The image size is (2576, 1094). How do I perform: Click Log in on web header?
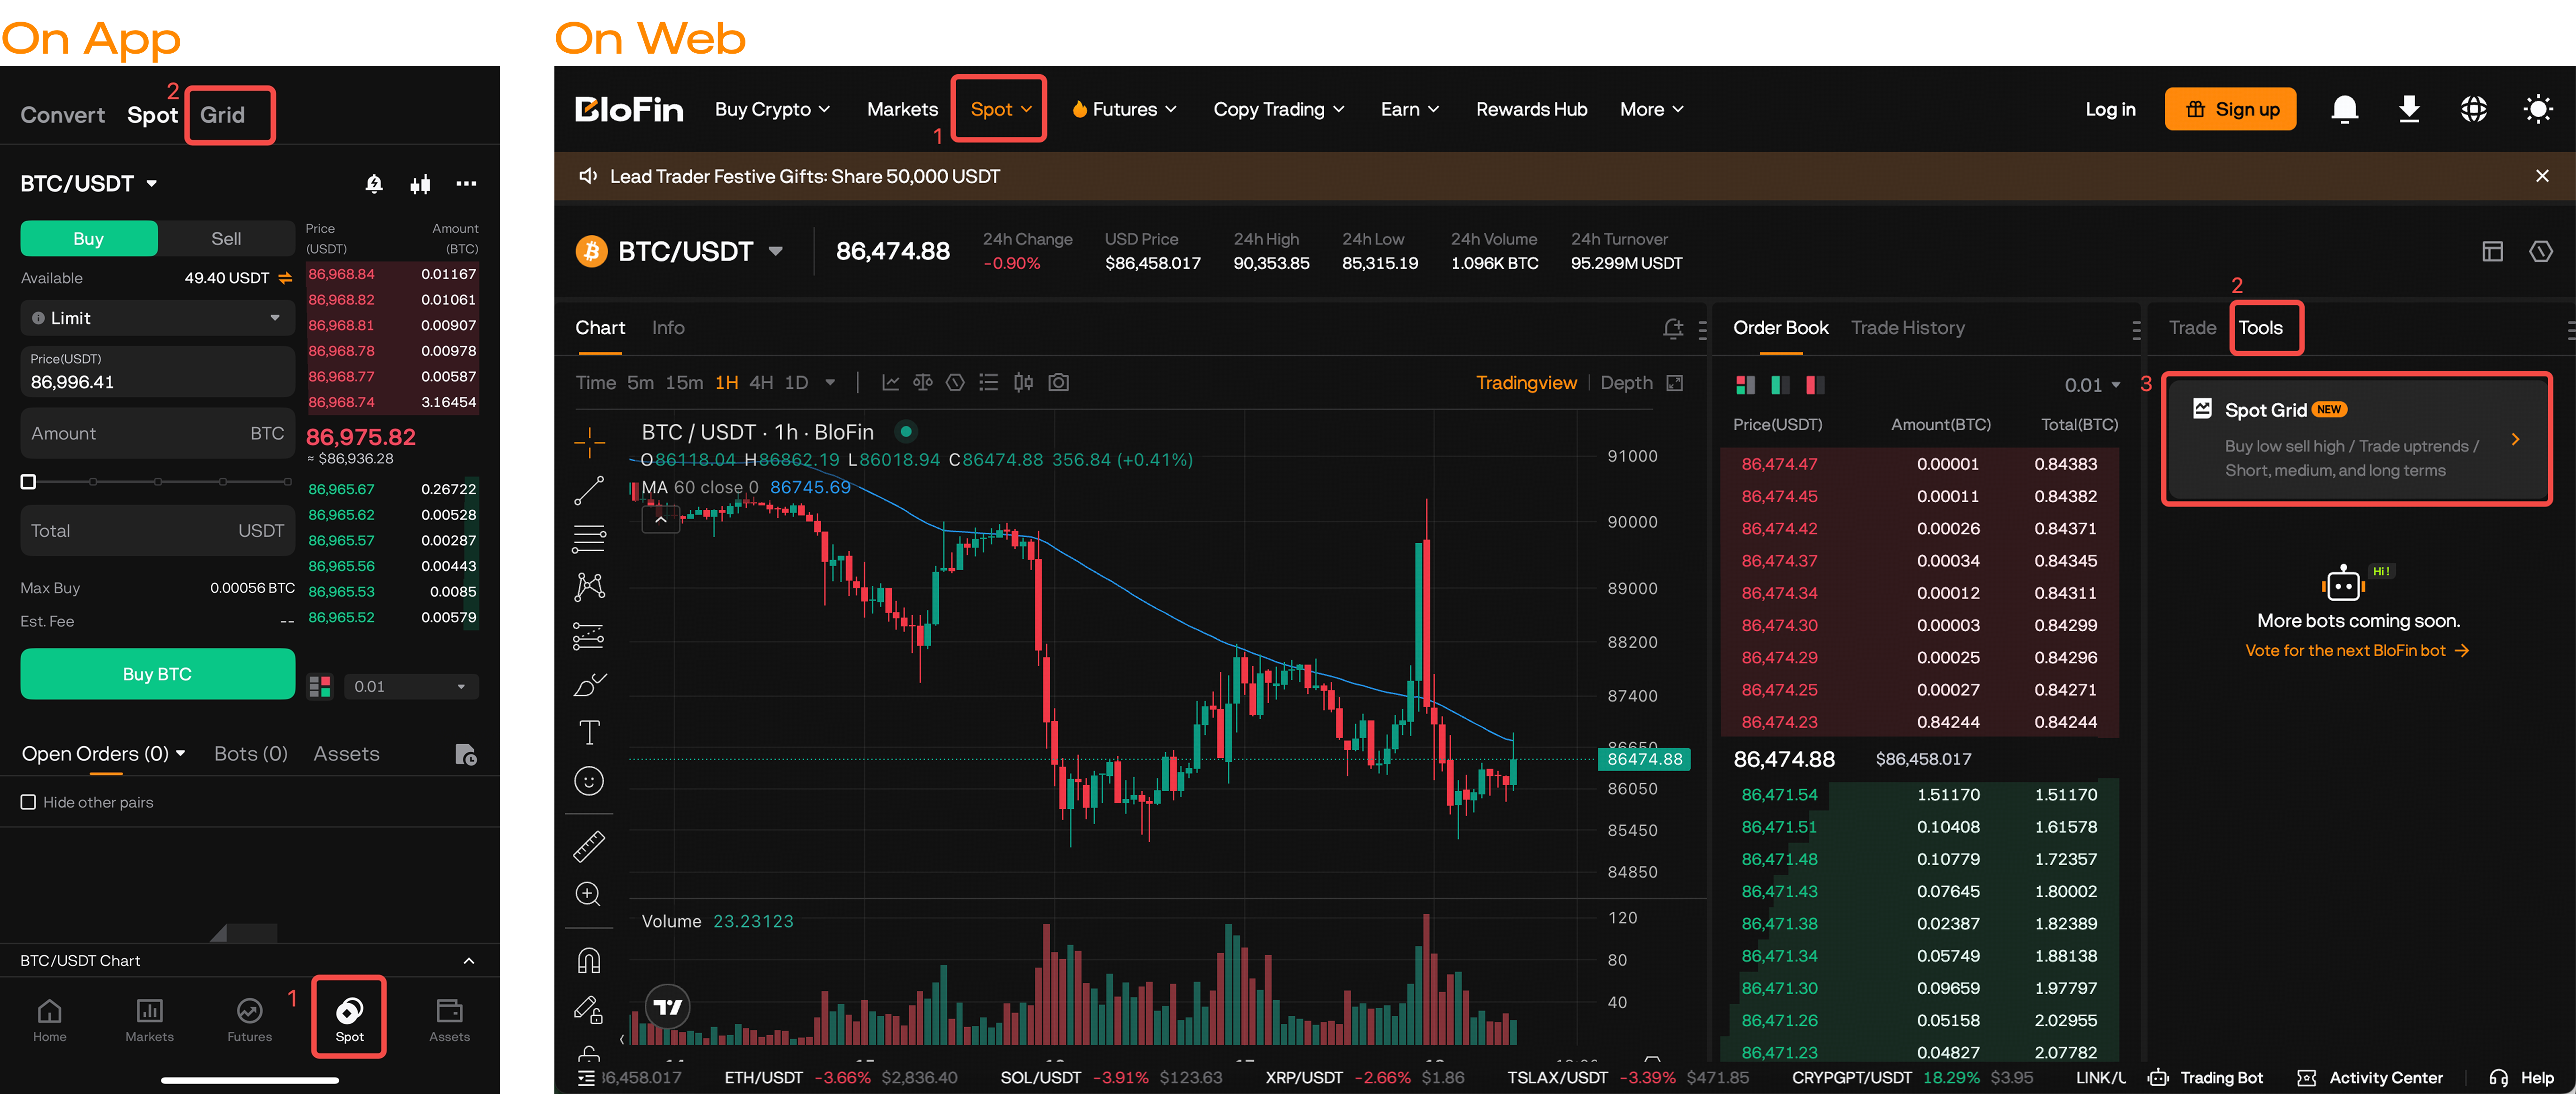pos(2110,109)
